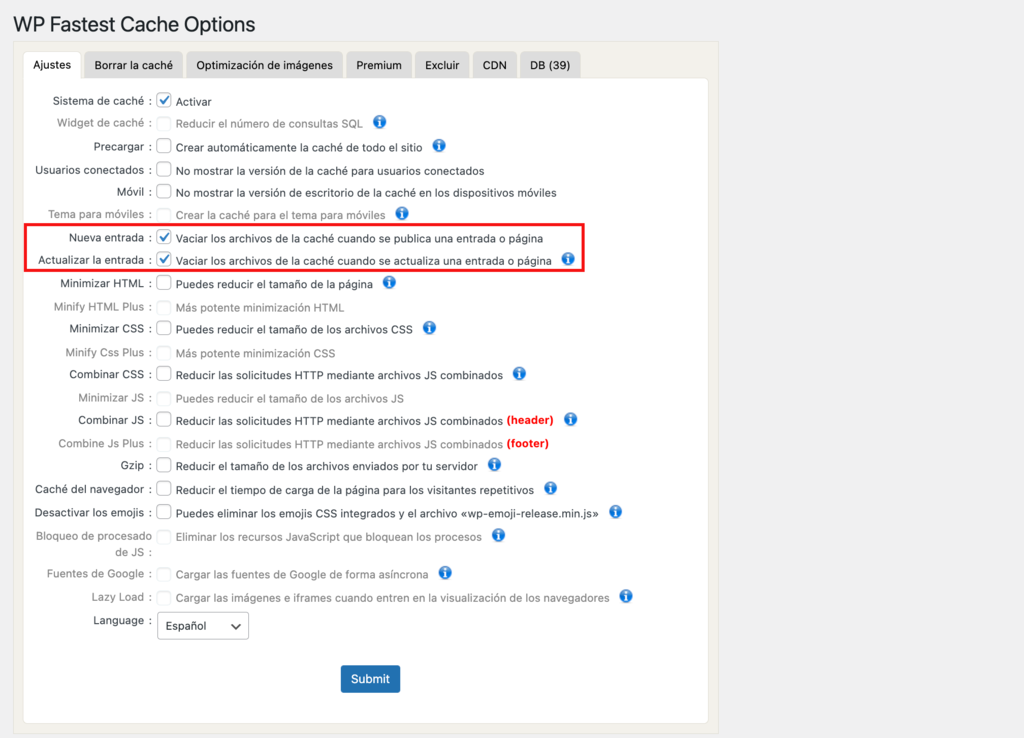Open info icon for Bloqueo de procesado de JS
The height and width of the screenshot is (738, 1024).
(498, 536)
